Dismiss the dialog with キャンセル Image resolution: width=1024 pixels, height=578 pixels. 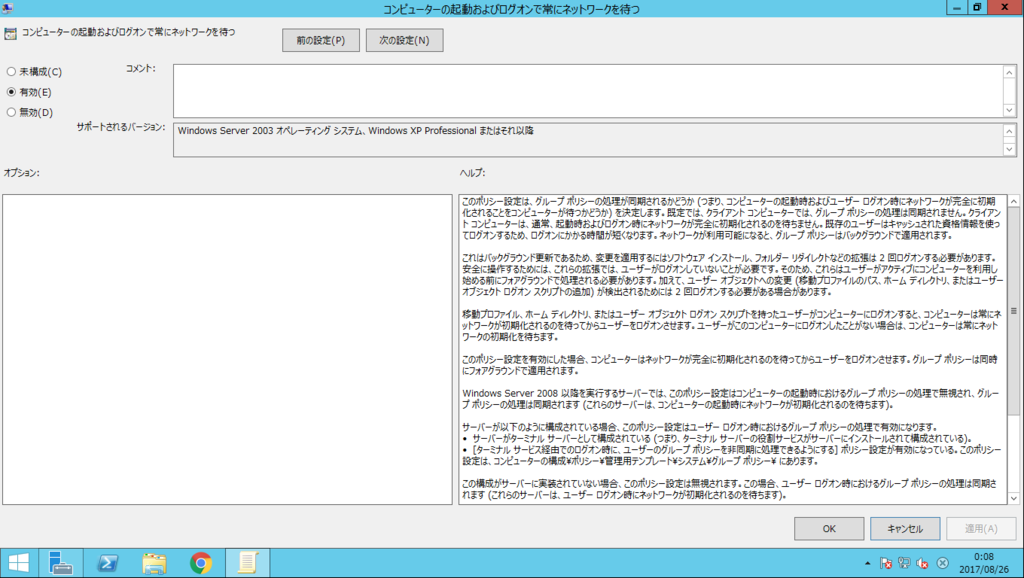coord(904,528)
